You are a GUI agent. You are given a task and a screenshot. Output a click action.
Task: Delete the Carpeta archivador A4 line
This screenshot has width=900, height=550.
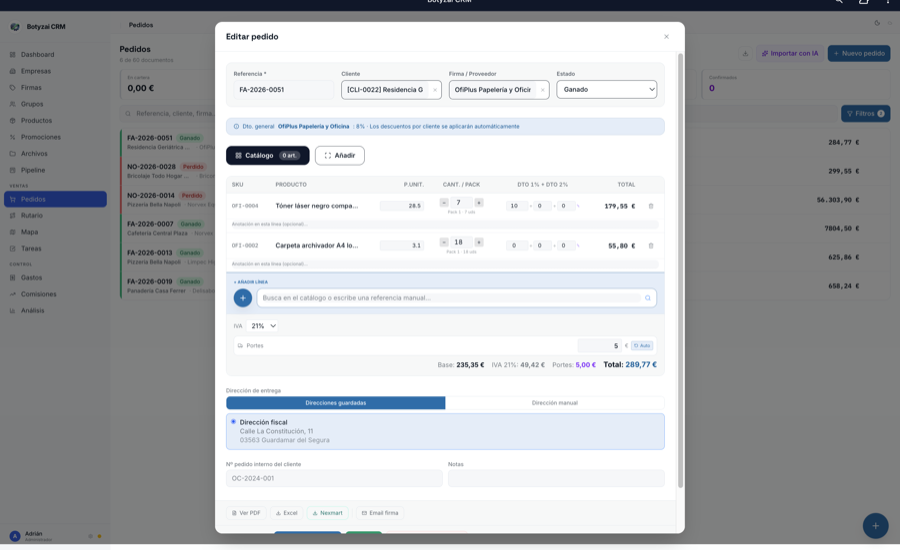click(650, 246)
